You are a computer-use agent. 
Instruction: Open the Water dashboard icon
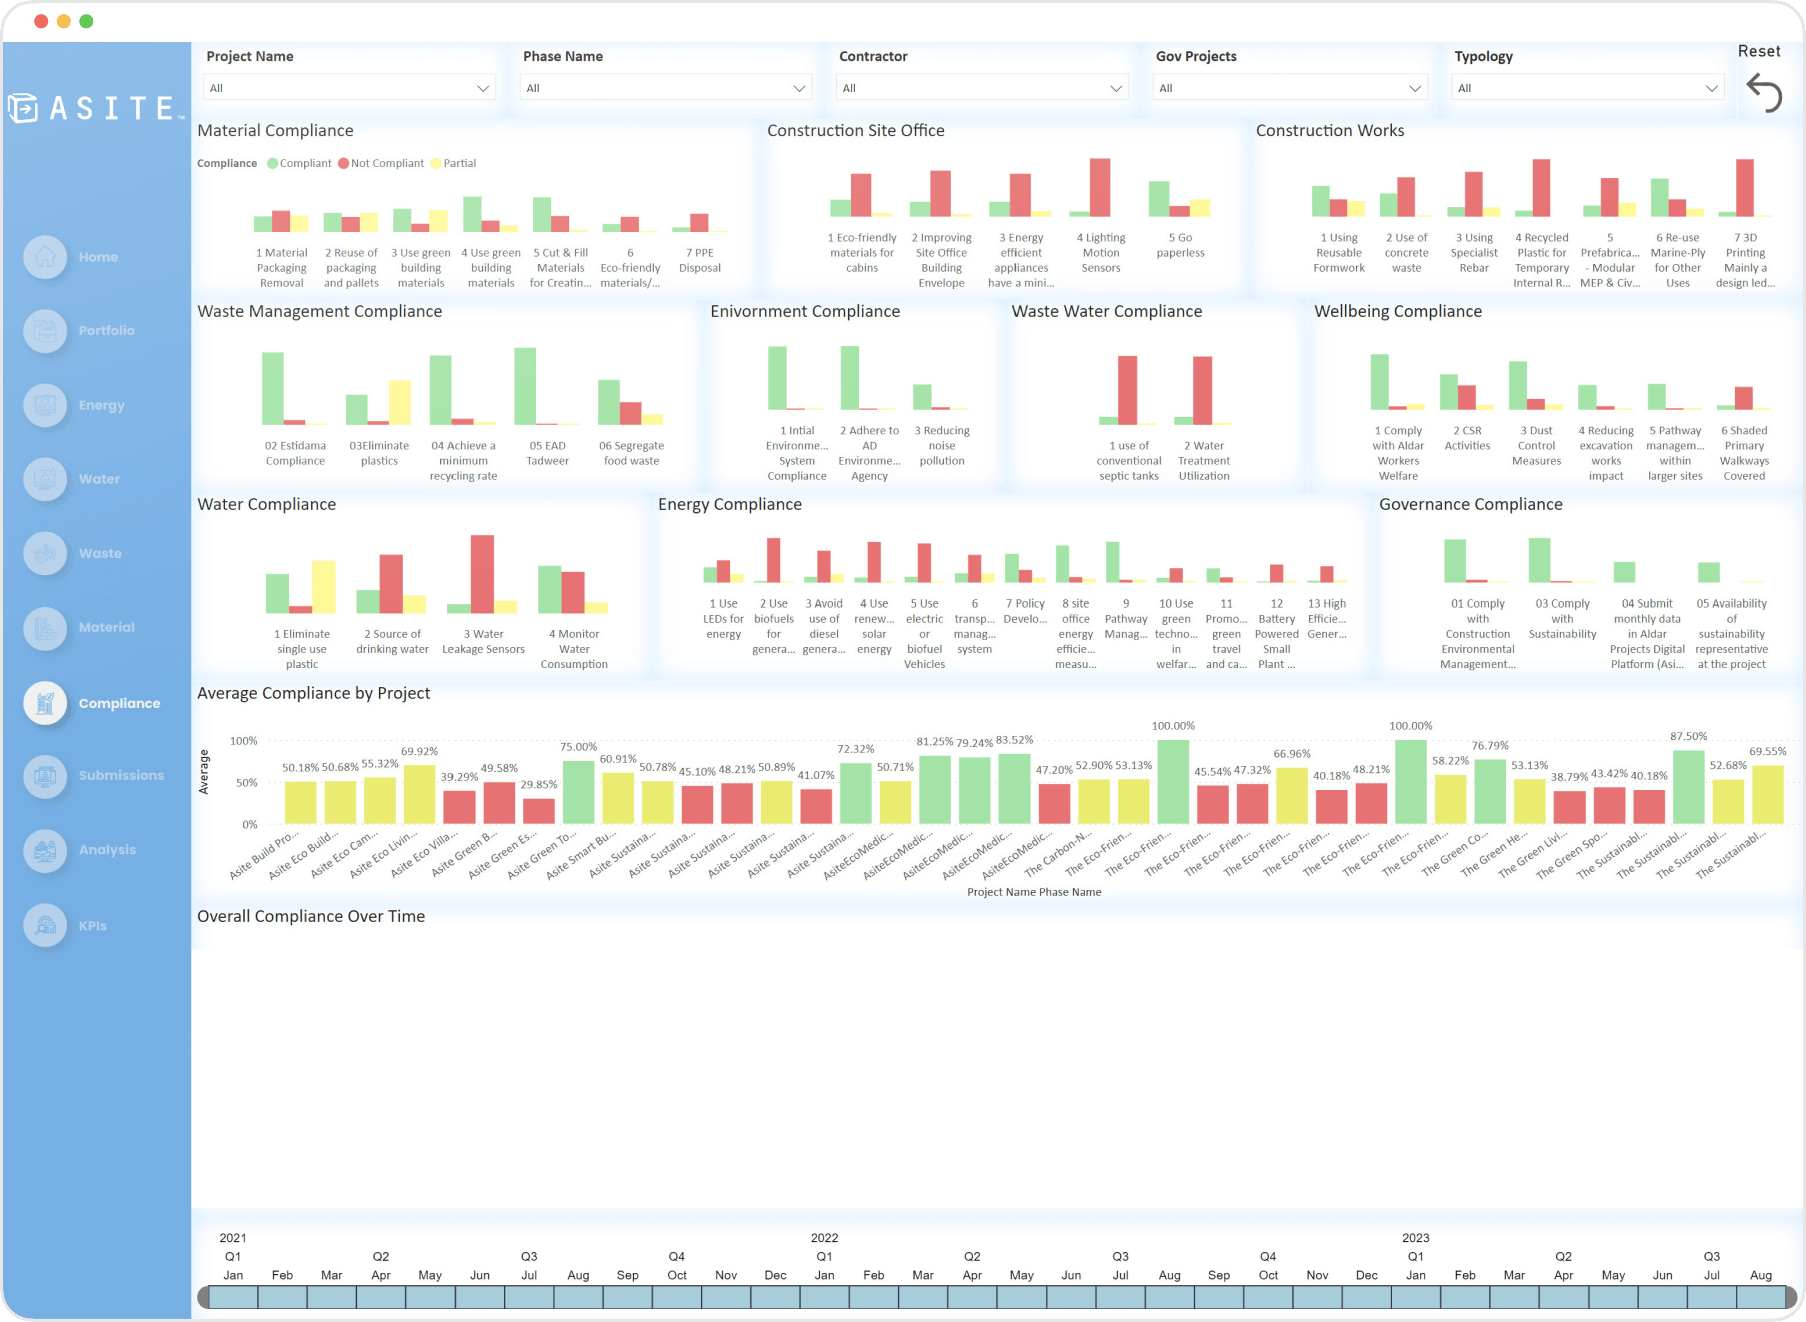pyautogui.click(x=45, y=479)
